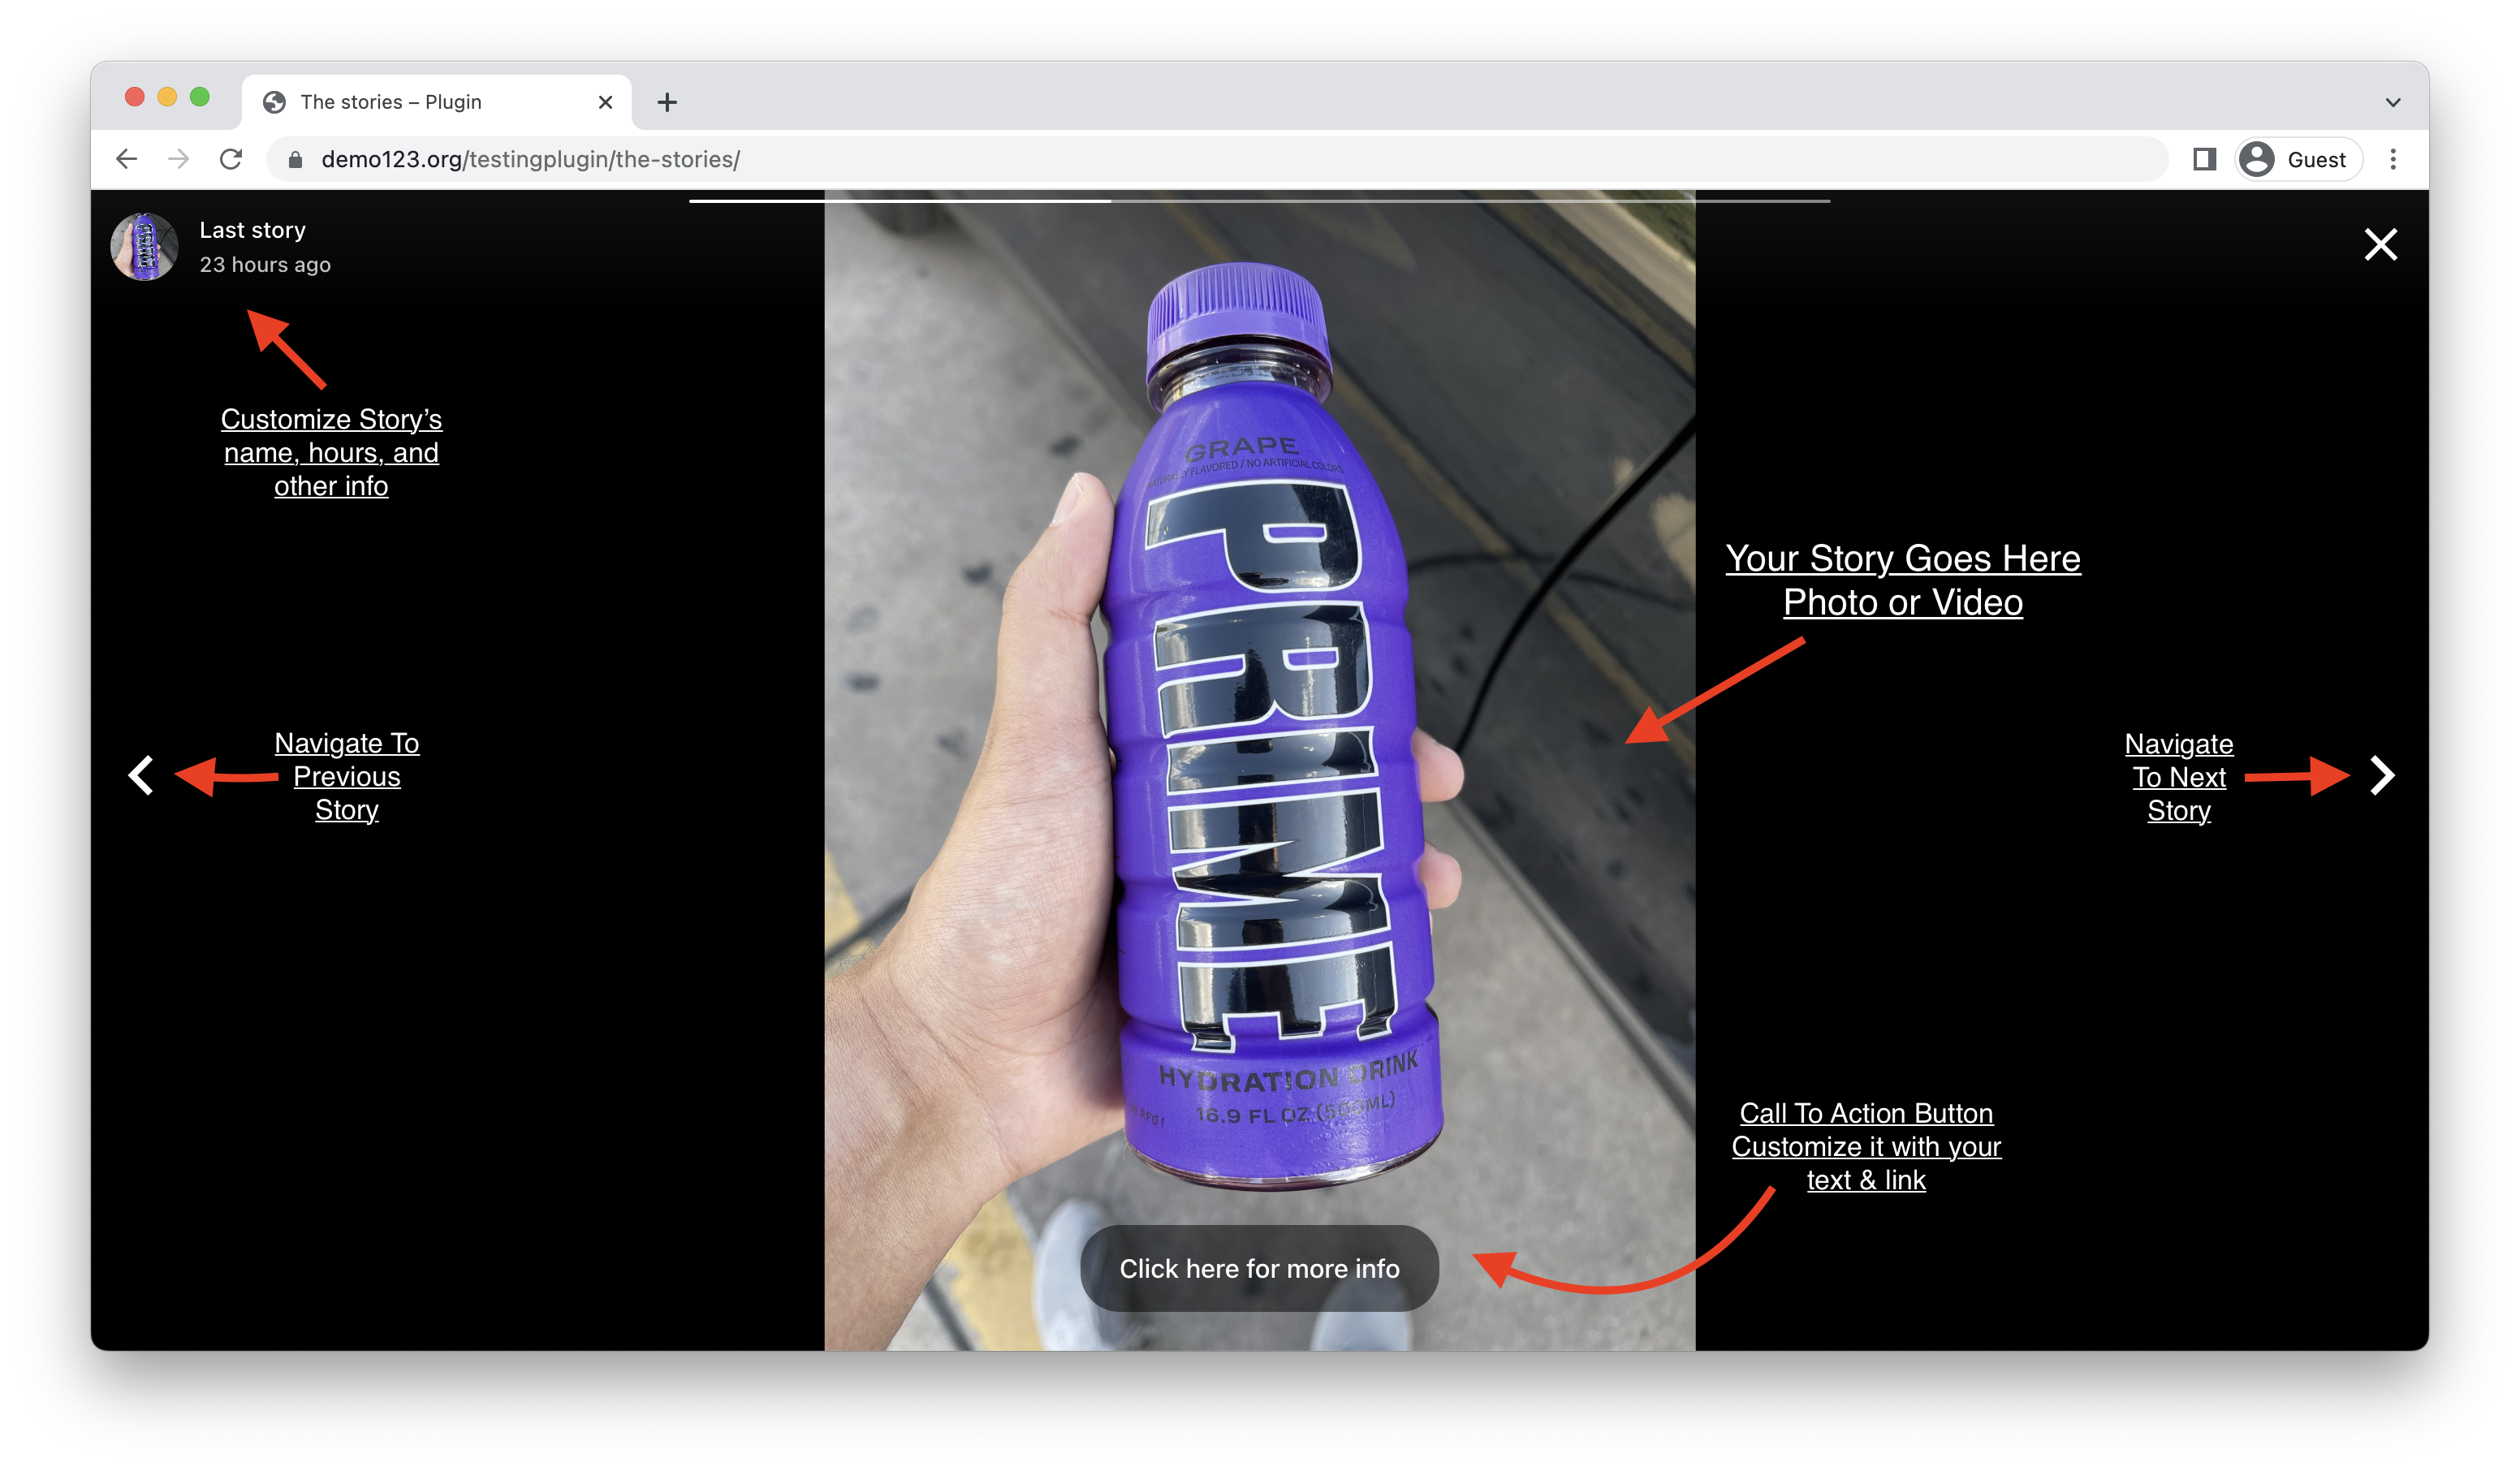Open a new tab with the plus icon
Viewport: 2520px width, 1471px height.
tap(667, 102)
